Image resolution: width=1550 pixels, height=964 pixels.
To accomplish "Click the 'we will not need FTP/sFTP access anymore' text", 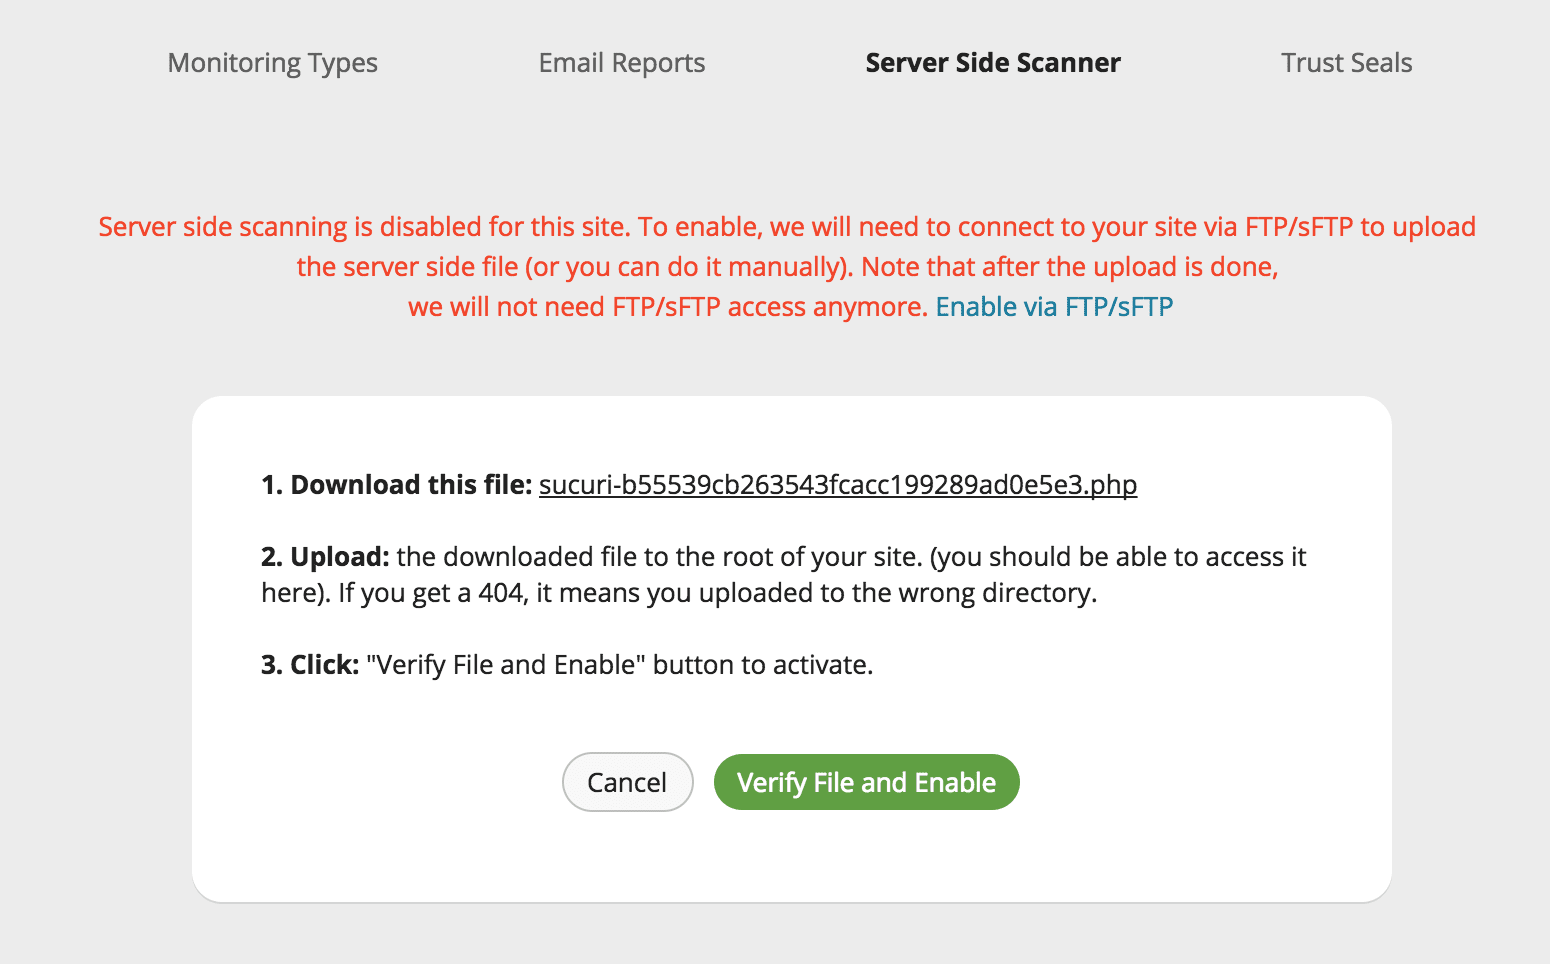I will tap(668, 307).
